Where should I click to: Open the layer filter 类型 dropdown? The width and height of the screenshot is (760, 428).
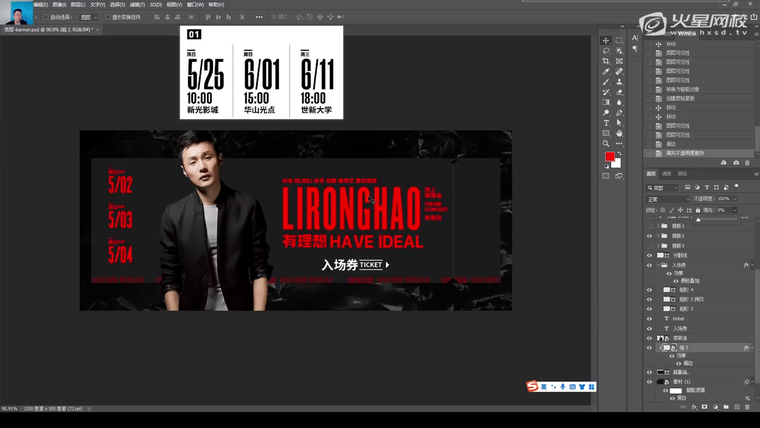click(663, 187)
